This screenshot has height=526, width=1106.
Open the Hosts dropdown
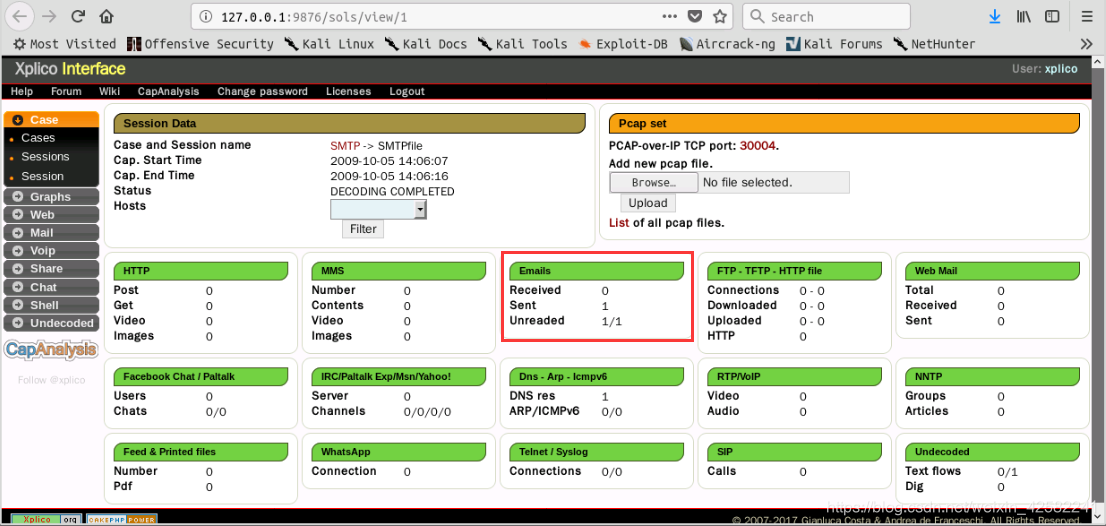pos(378,209)
